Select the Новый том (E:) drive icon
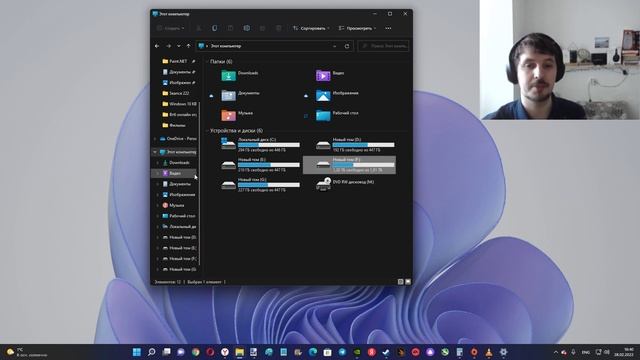The width and height of the screenshot is (640, 360). coord(228,164)
